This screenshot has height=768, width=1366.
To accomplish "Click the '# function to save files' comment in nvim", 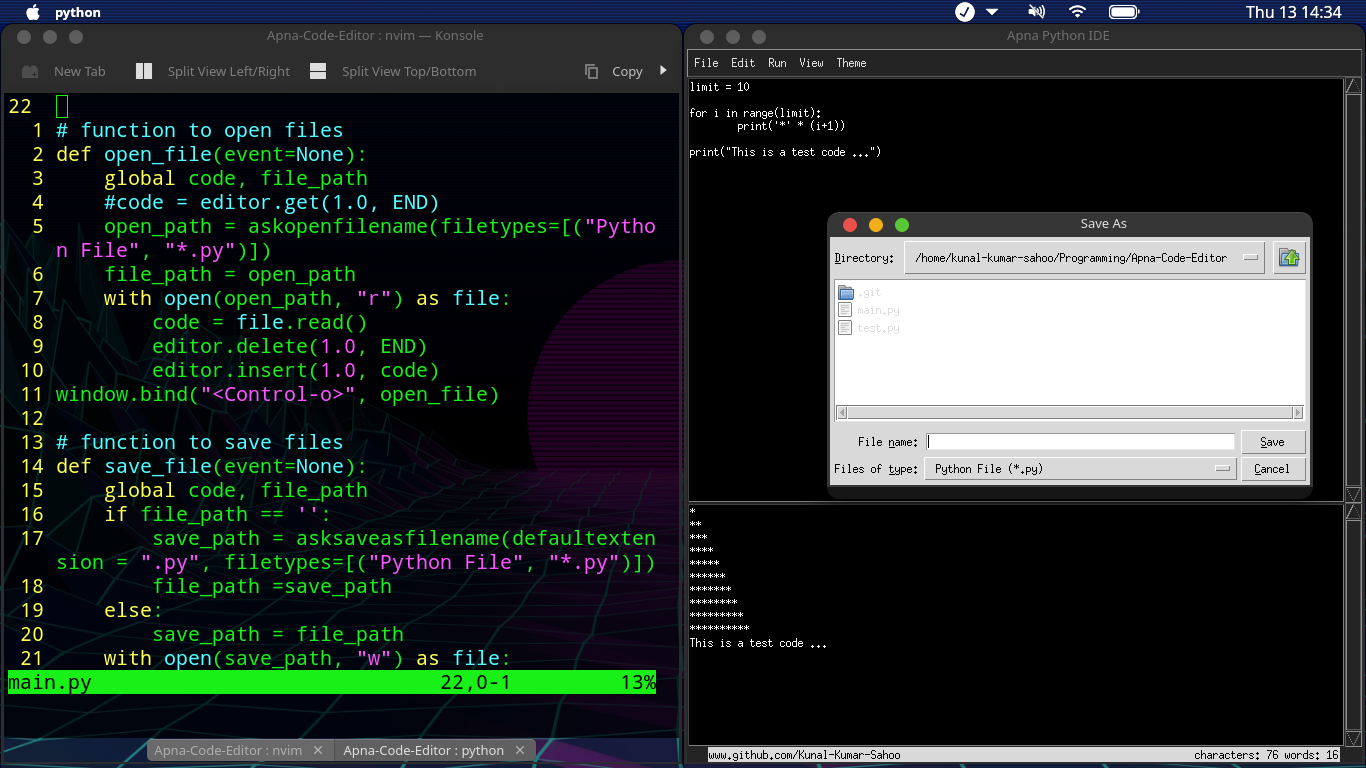I will pyautogui.click(x=200, y=442).
